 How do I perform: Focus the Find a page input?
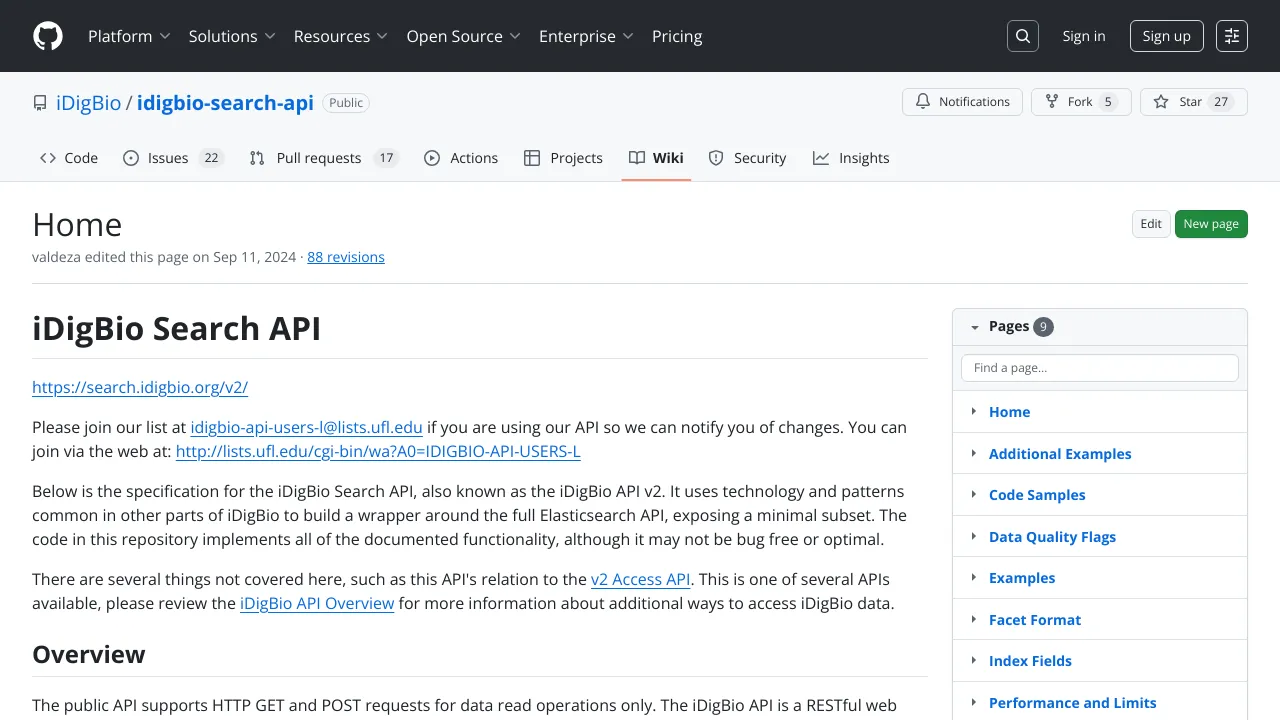click(1100, 368)
